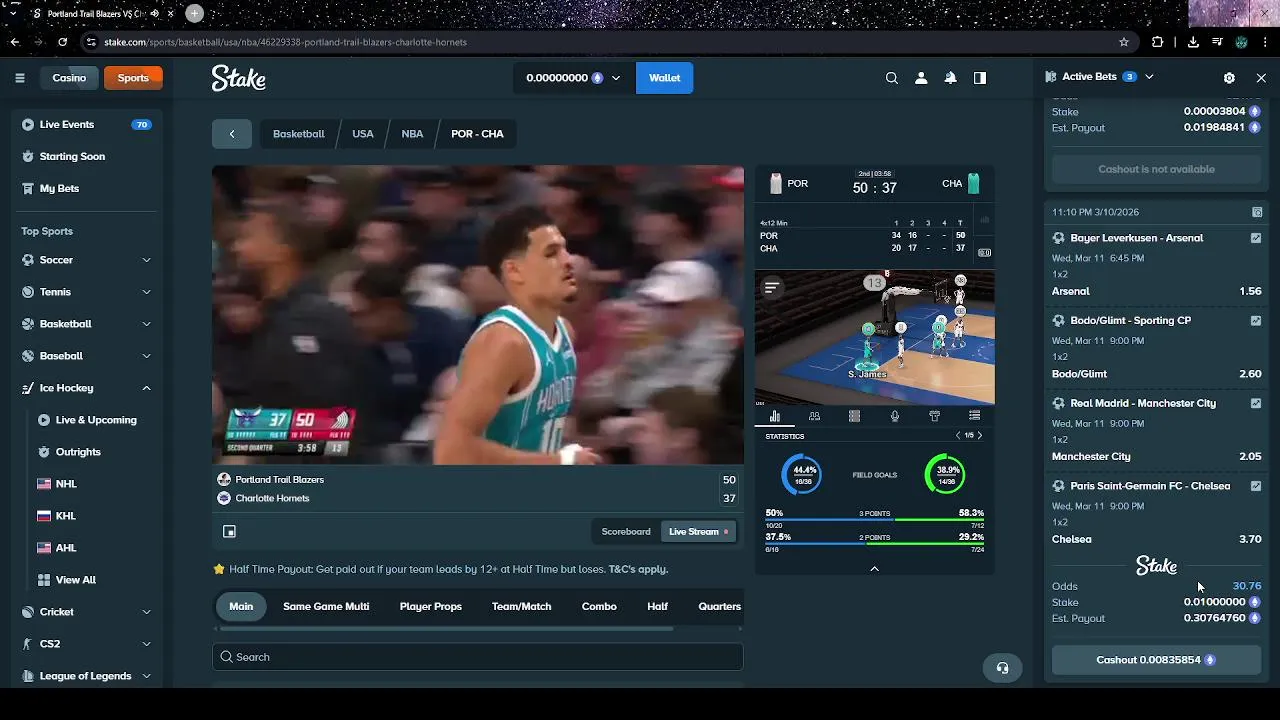The height and width of the screenshot is (720, 1280).
Task: Switch to Live Stream view
Action: pos(698,532)
